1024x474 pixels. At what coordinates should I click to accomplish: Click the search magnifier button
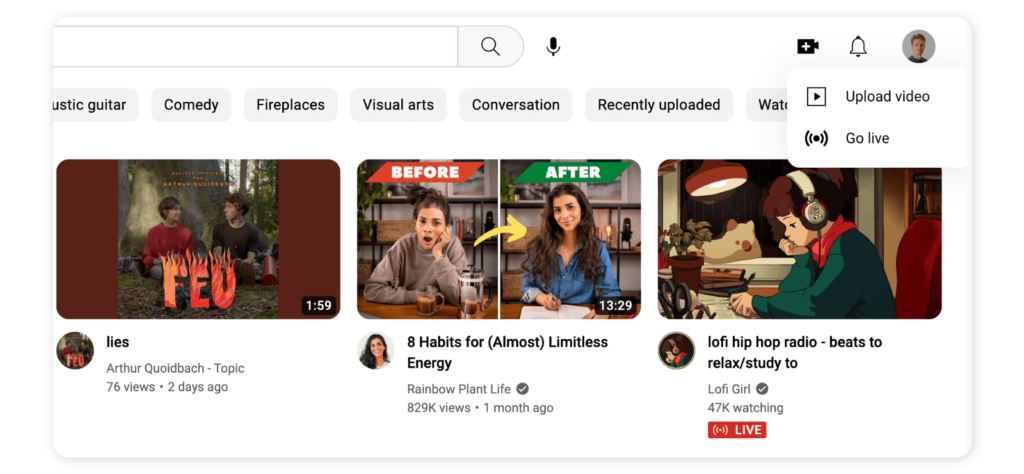(490, 46)
